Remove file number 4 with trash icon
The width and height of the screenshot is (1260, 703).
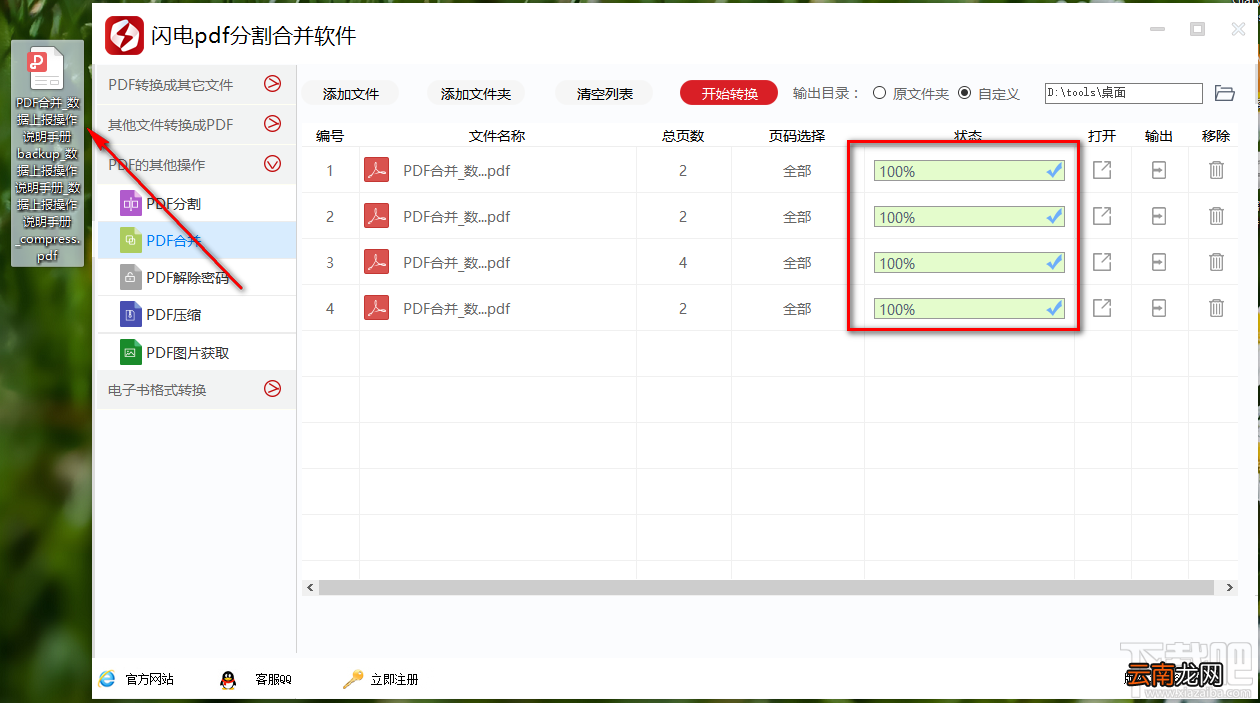[1216, 308]
